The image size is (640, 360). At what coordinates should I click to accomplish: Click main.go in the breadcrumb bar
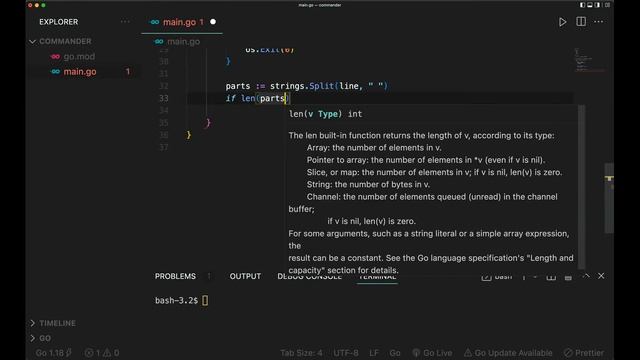(x=183, y=41)
